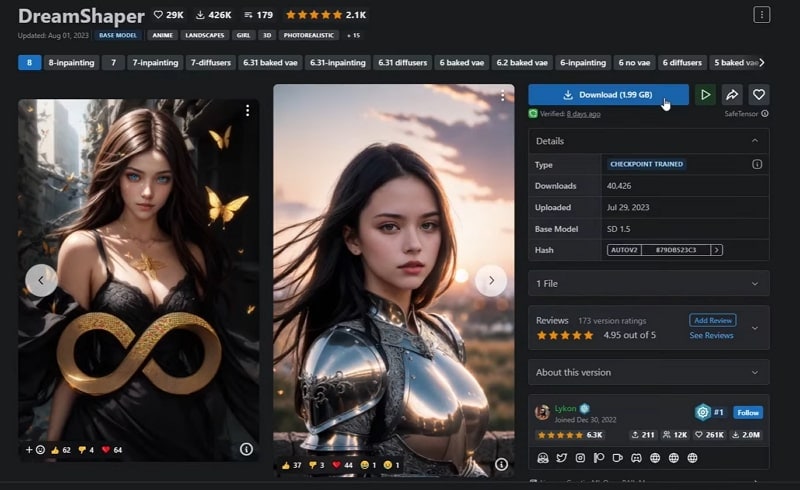Click the PHOTOREALISTIC tag
The image size is (800, 490).
click(309, 35)
